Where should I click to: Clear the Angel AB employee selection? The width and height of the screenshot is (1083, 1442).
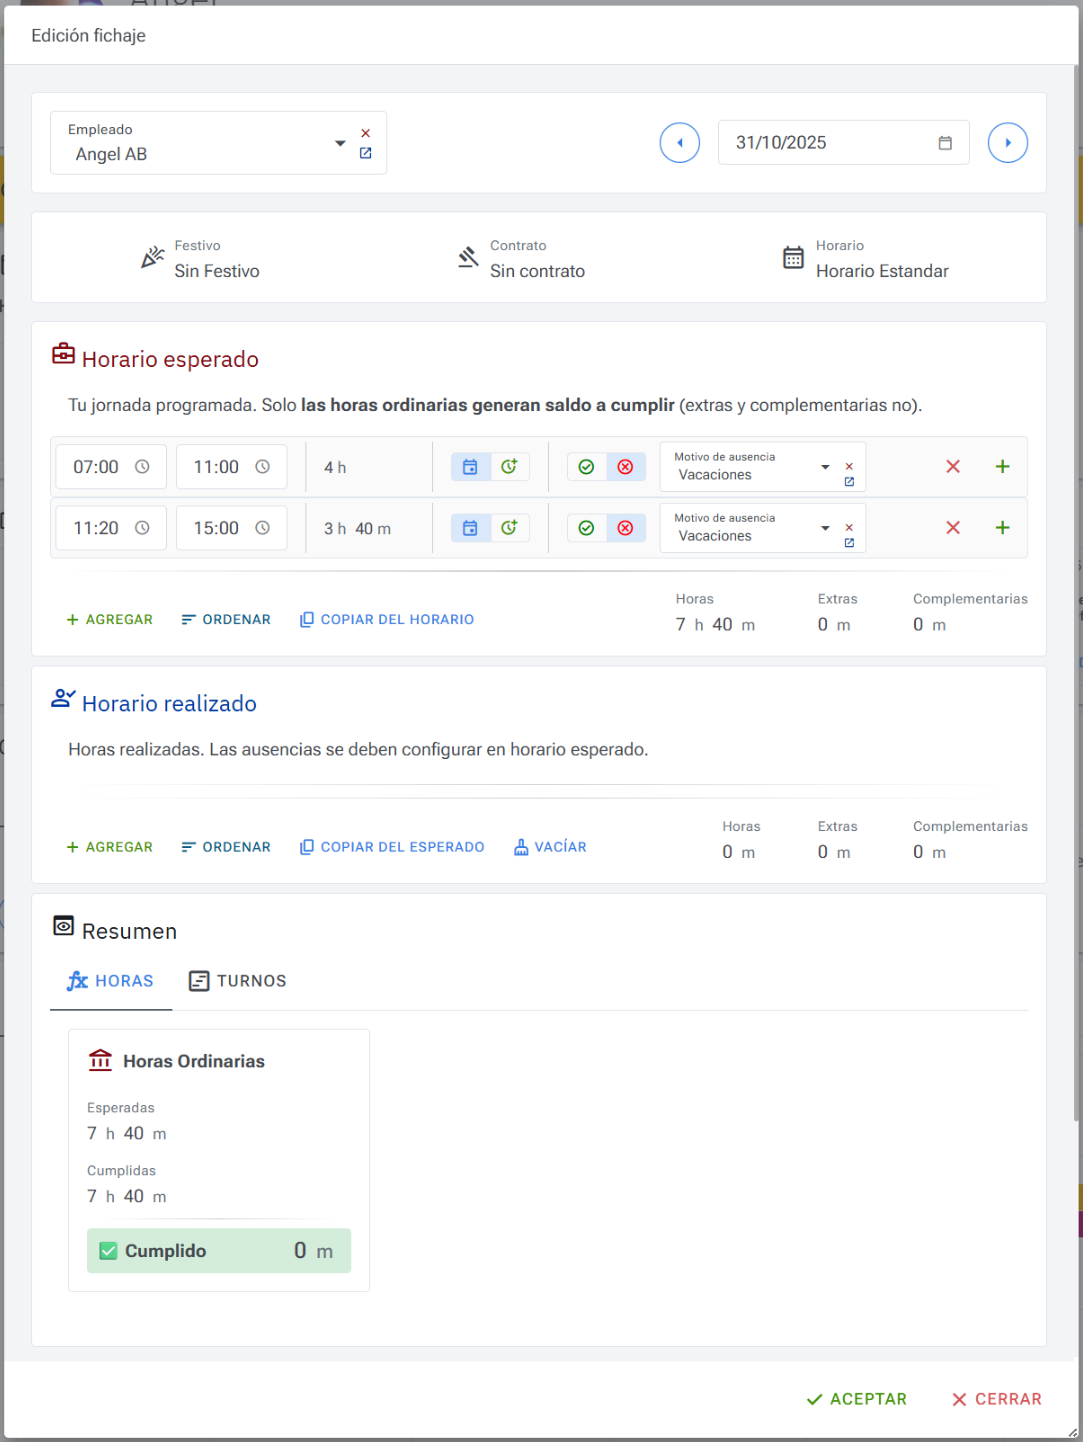click(x=365, y=133)
